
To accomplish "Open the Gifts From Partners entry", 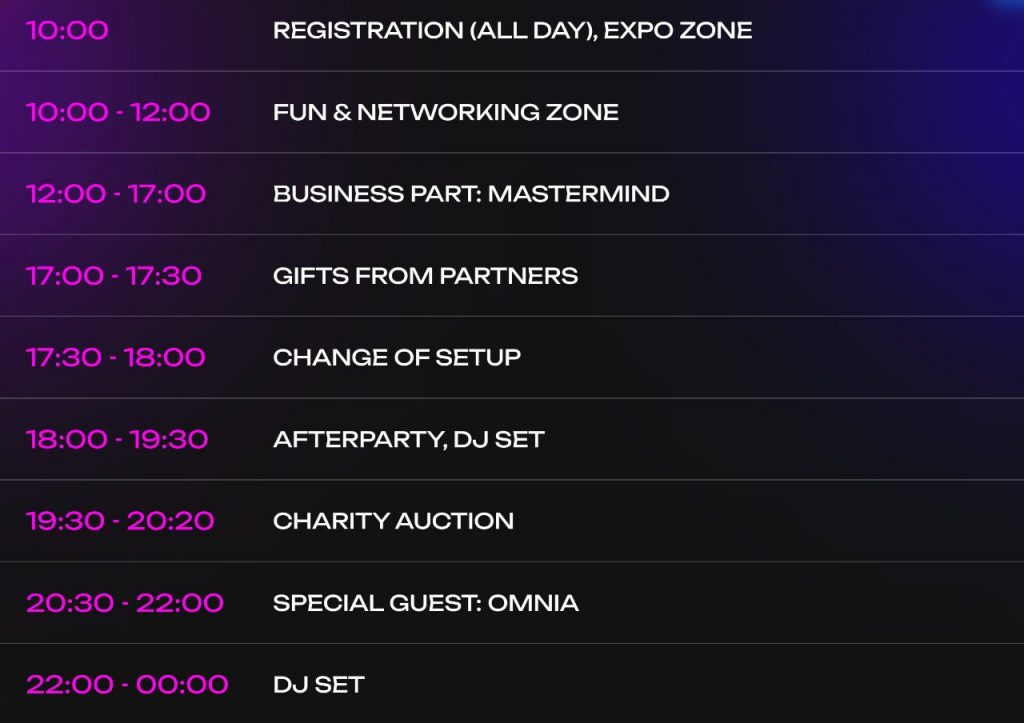I will point(425,276).
